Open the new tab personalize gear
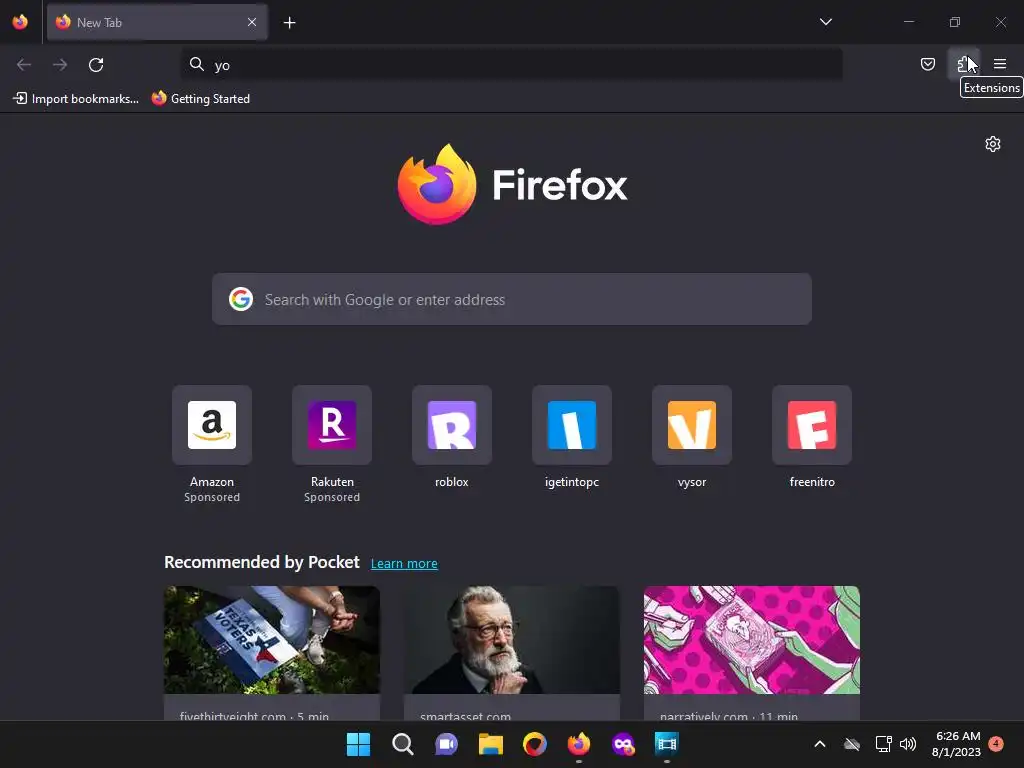Image resolution: width=1024 pixels, height=768 pixels. [x=993, y=144]
